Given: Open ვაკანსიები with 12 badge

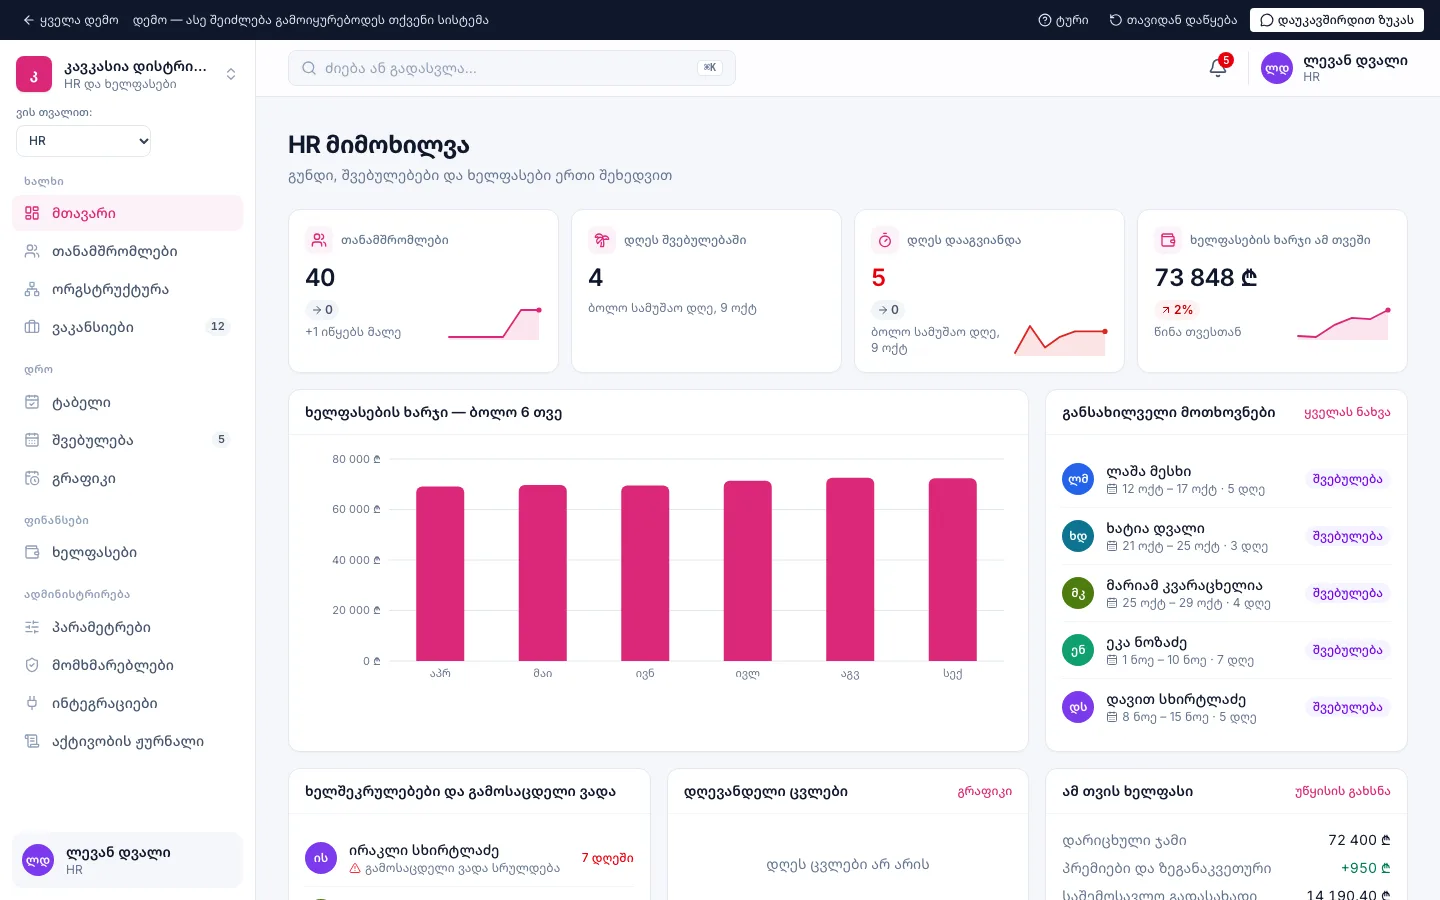Looking at the screenshot, I should [x=127, y=327].
